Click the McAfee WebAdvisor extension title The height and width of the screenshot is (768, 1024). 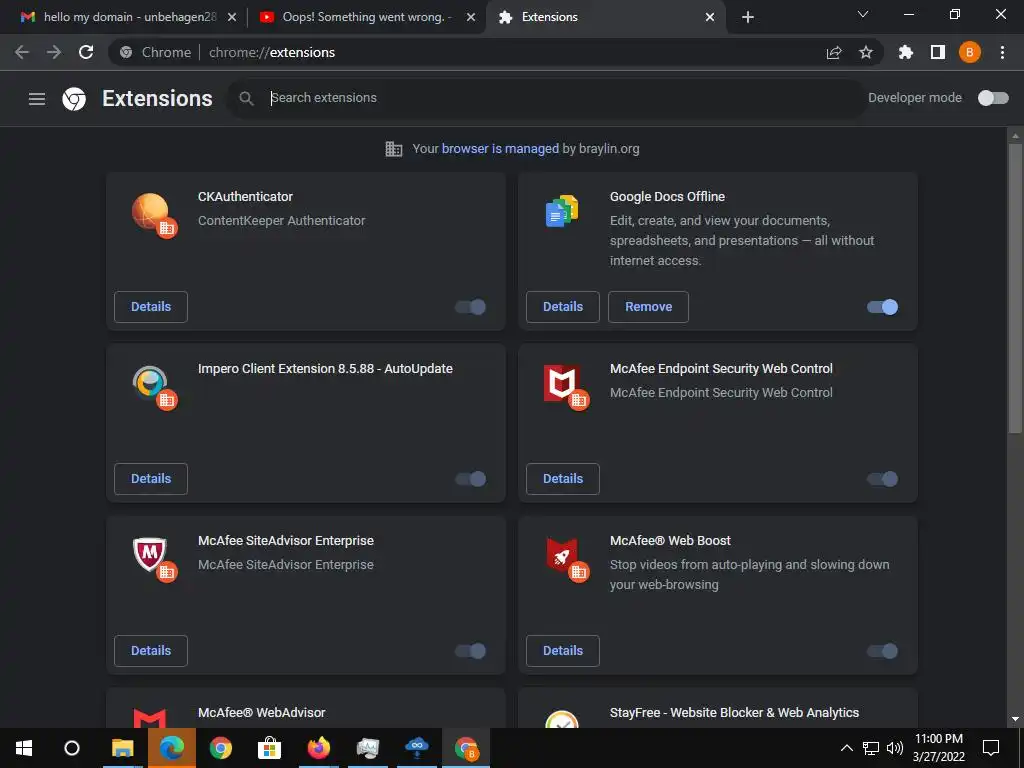(261, 713)
